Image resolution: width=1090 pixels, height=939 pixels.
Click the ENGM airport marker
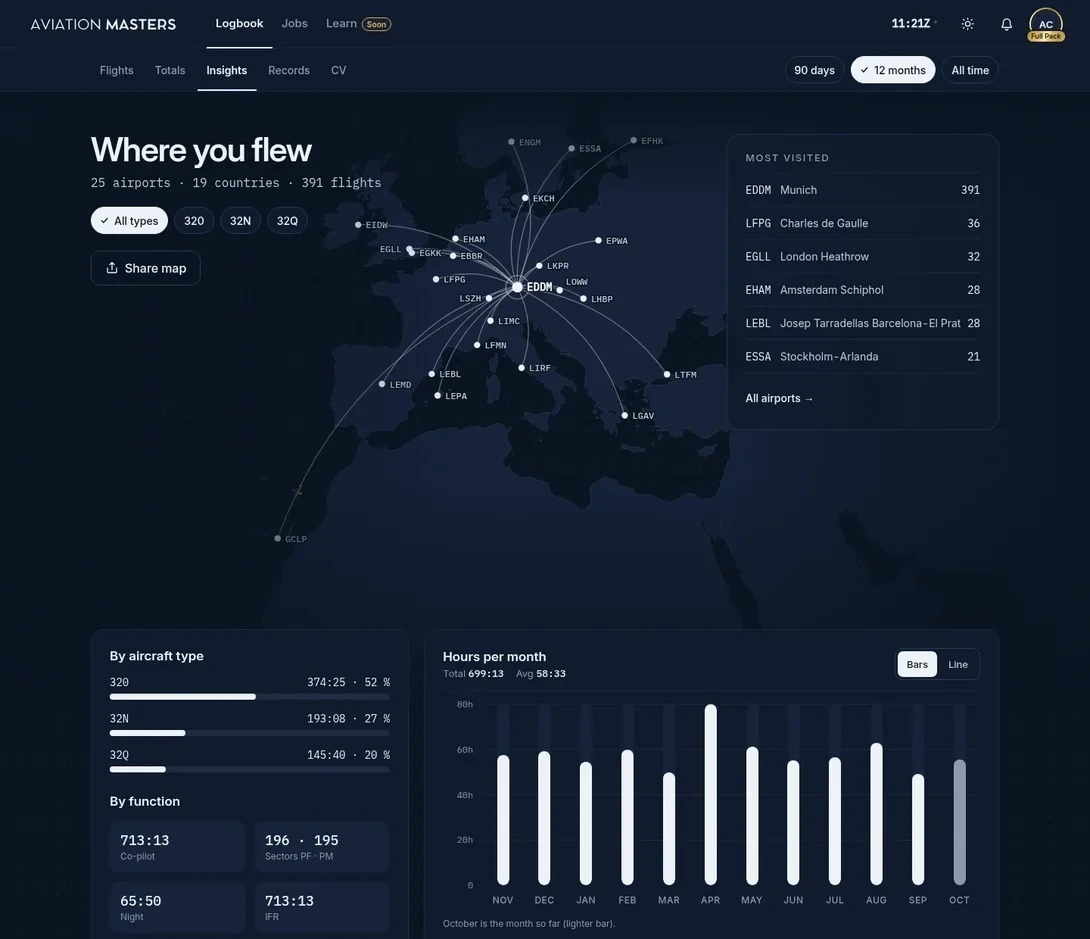coord(511,142)
